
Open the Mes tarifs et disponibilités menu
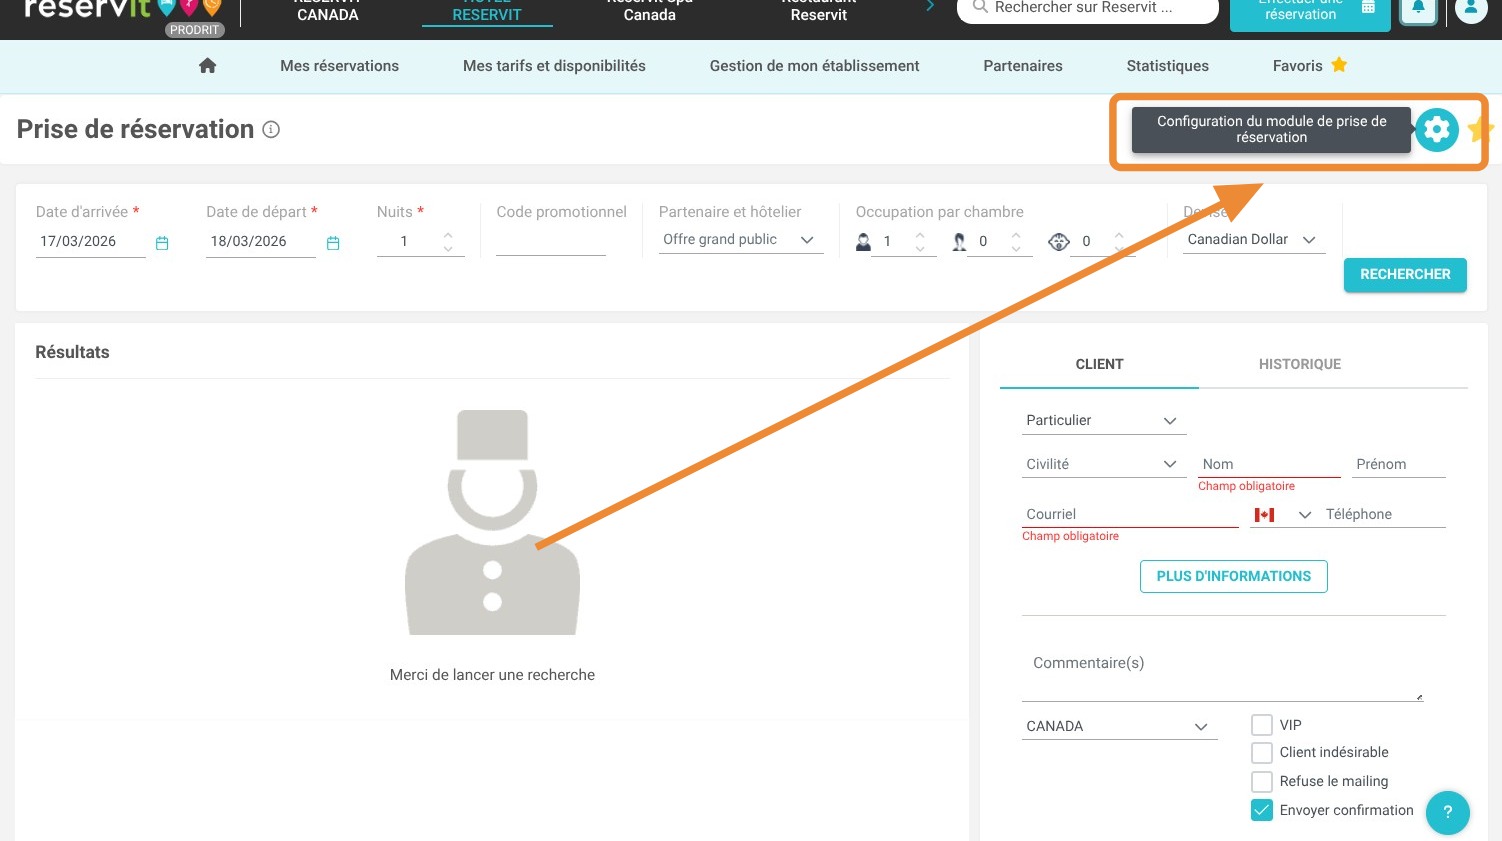click(x=554, y=66)
